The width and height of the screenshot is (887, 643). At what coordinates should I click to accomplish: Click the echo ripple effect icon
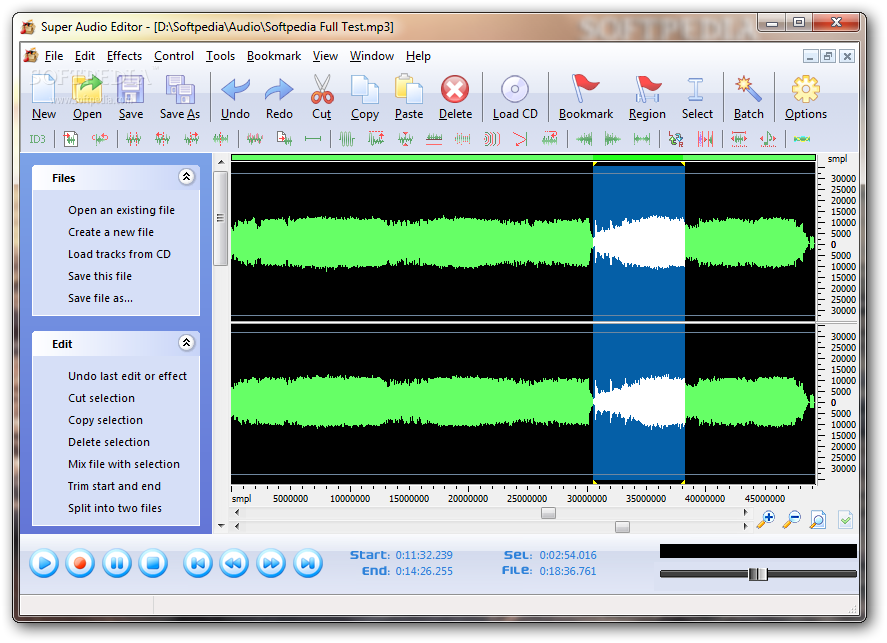492,139
